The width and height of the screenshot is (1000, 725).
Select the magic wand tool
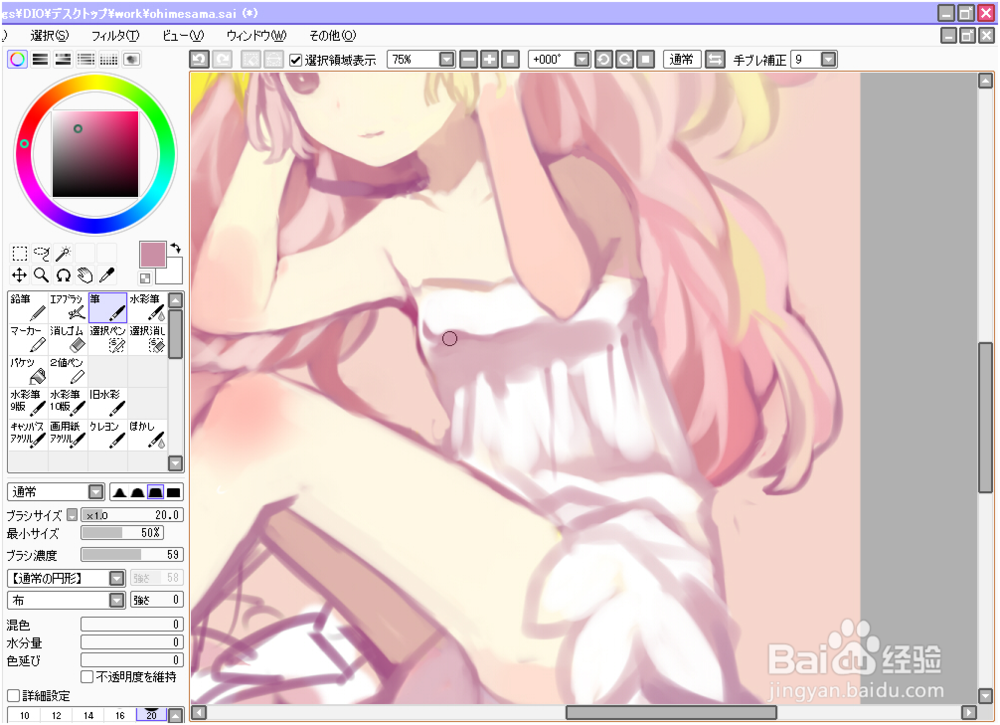click(x=63, y=254)
